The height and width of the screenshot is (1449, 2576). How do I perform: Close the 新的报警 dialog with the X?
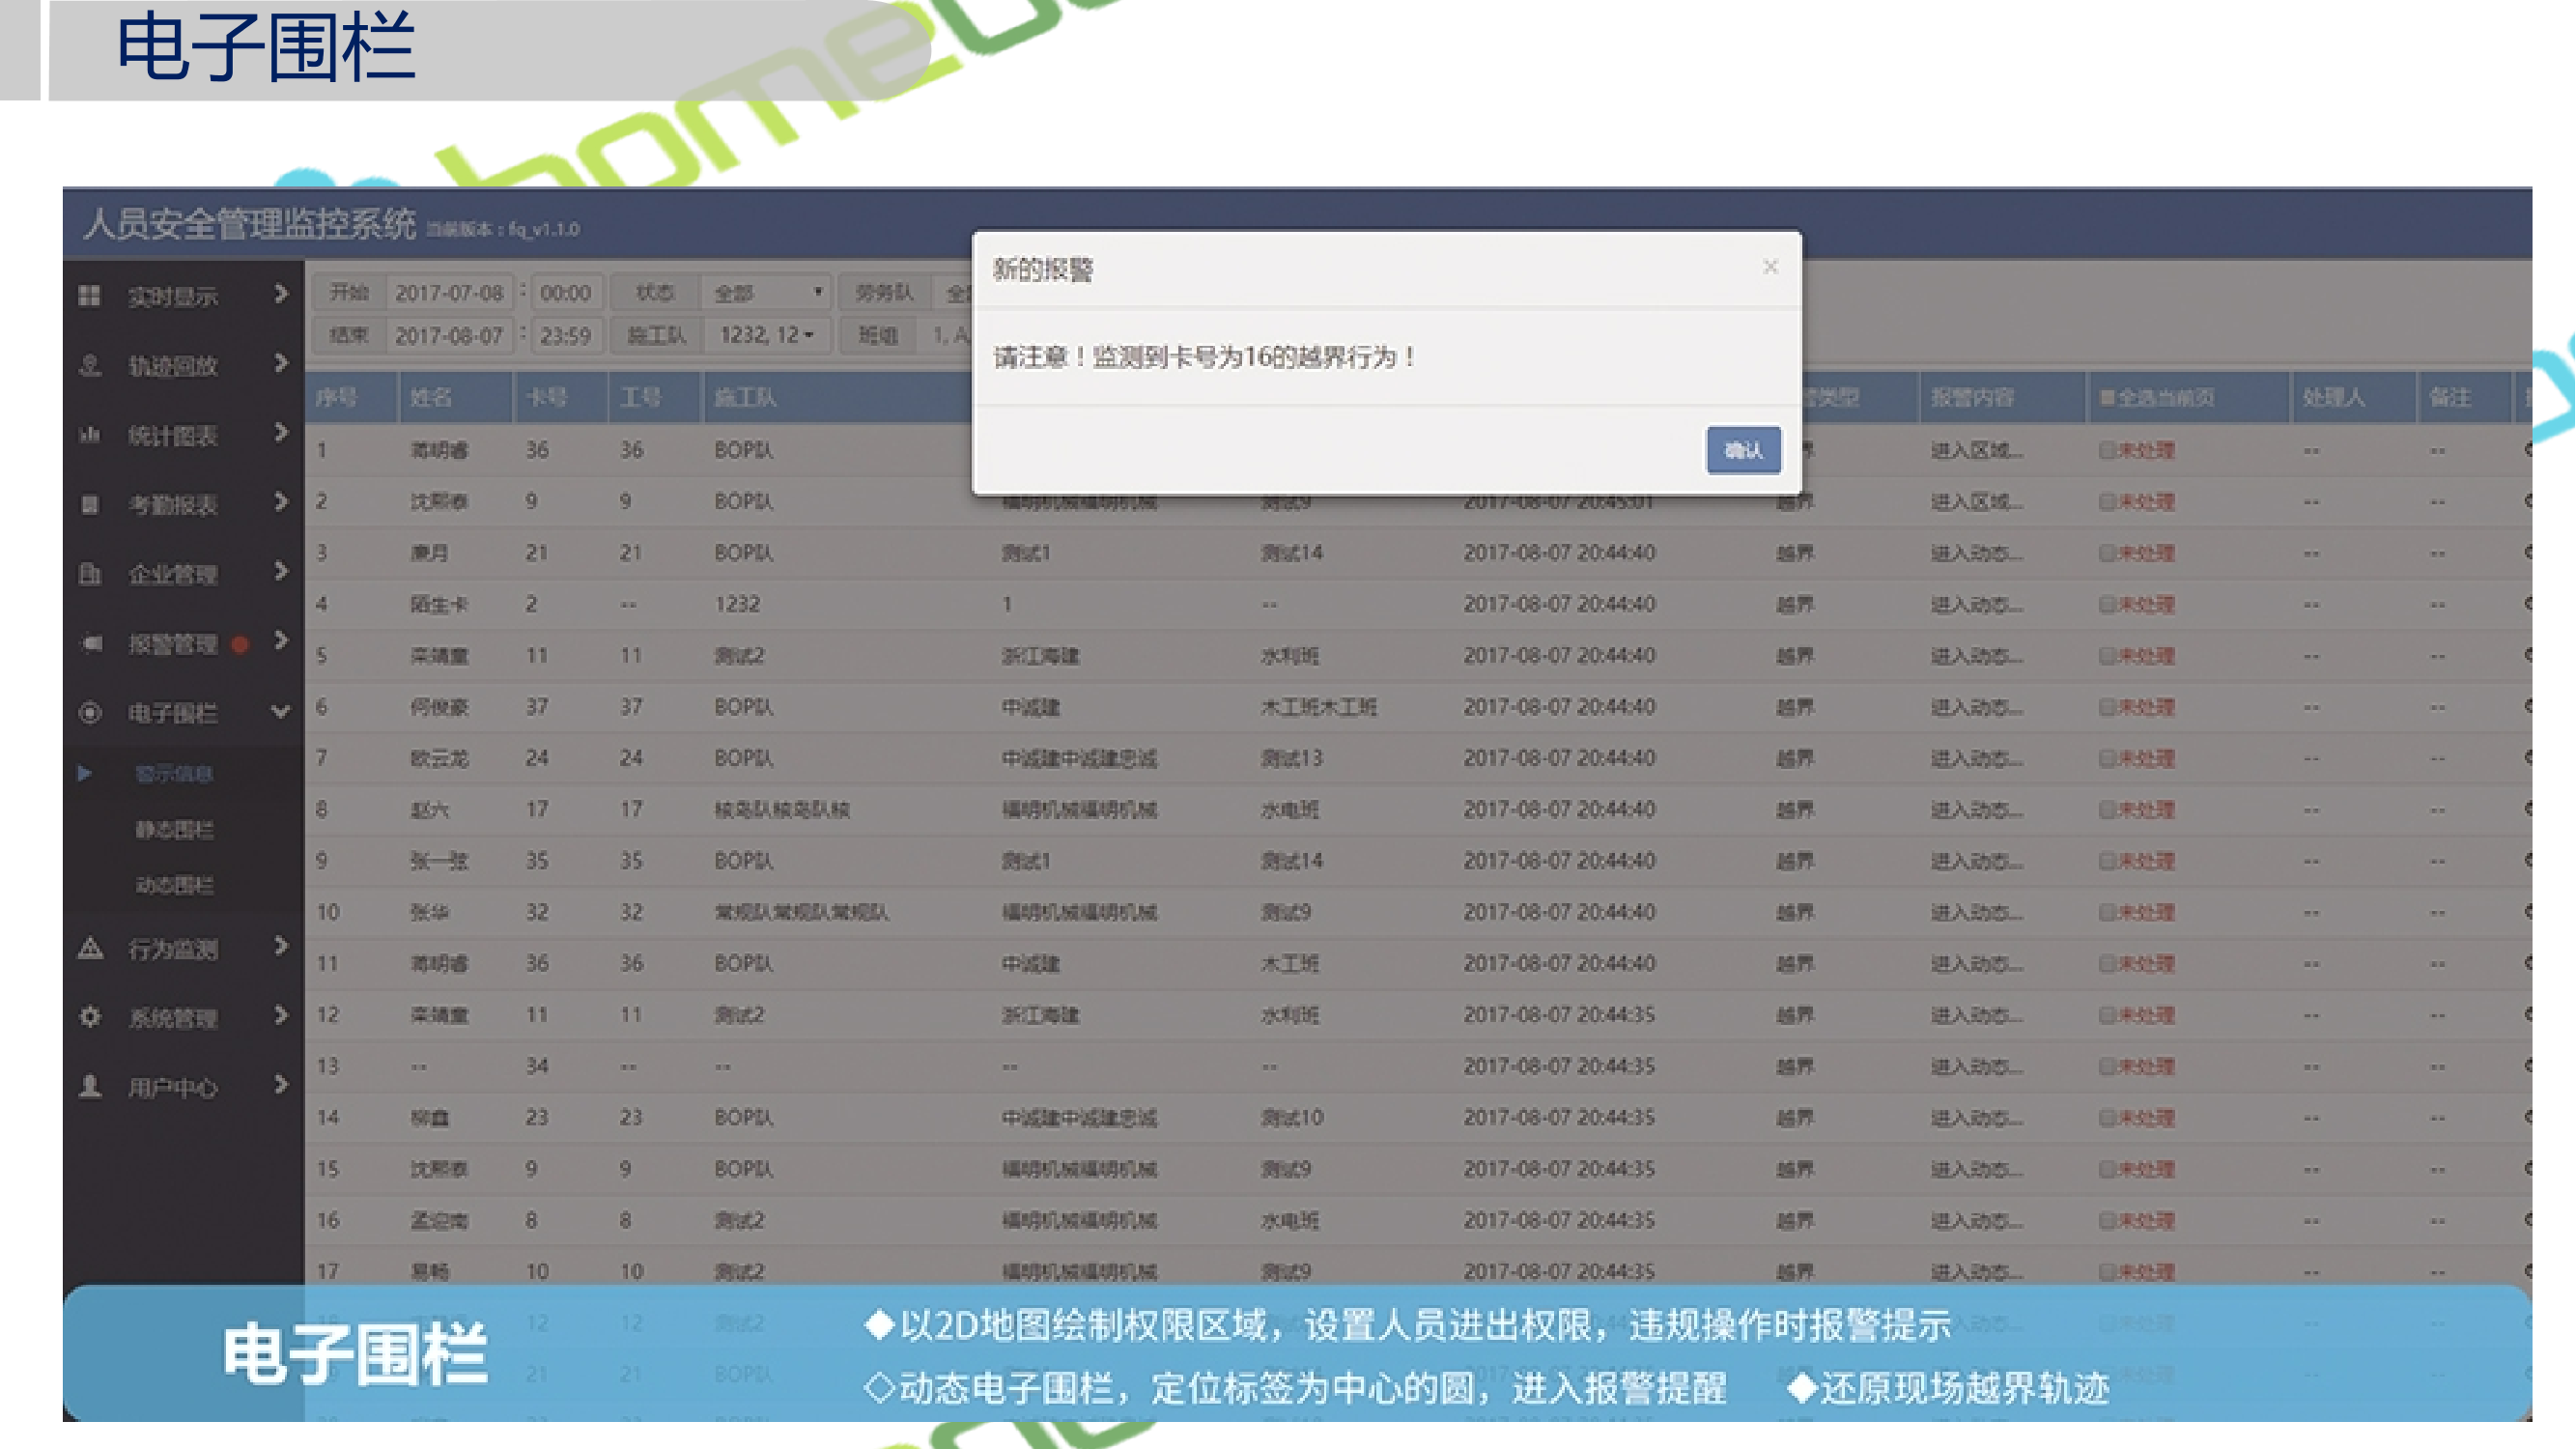tap(1770, 267)
